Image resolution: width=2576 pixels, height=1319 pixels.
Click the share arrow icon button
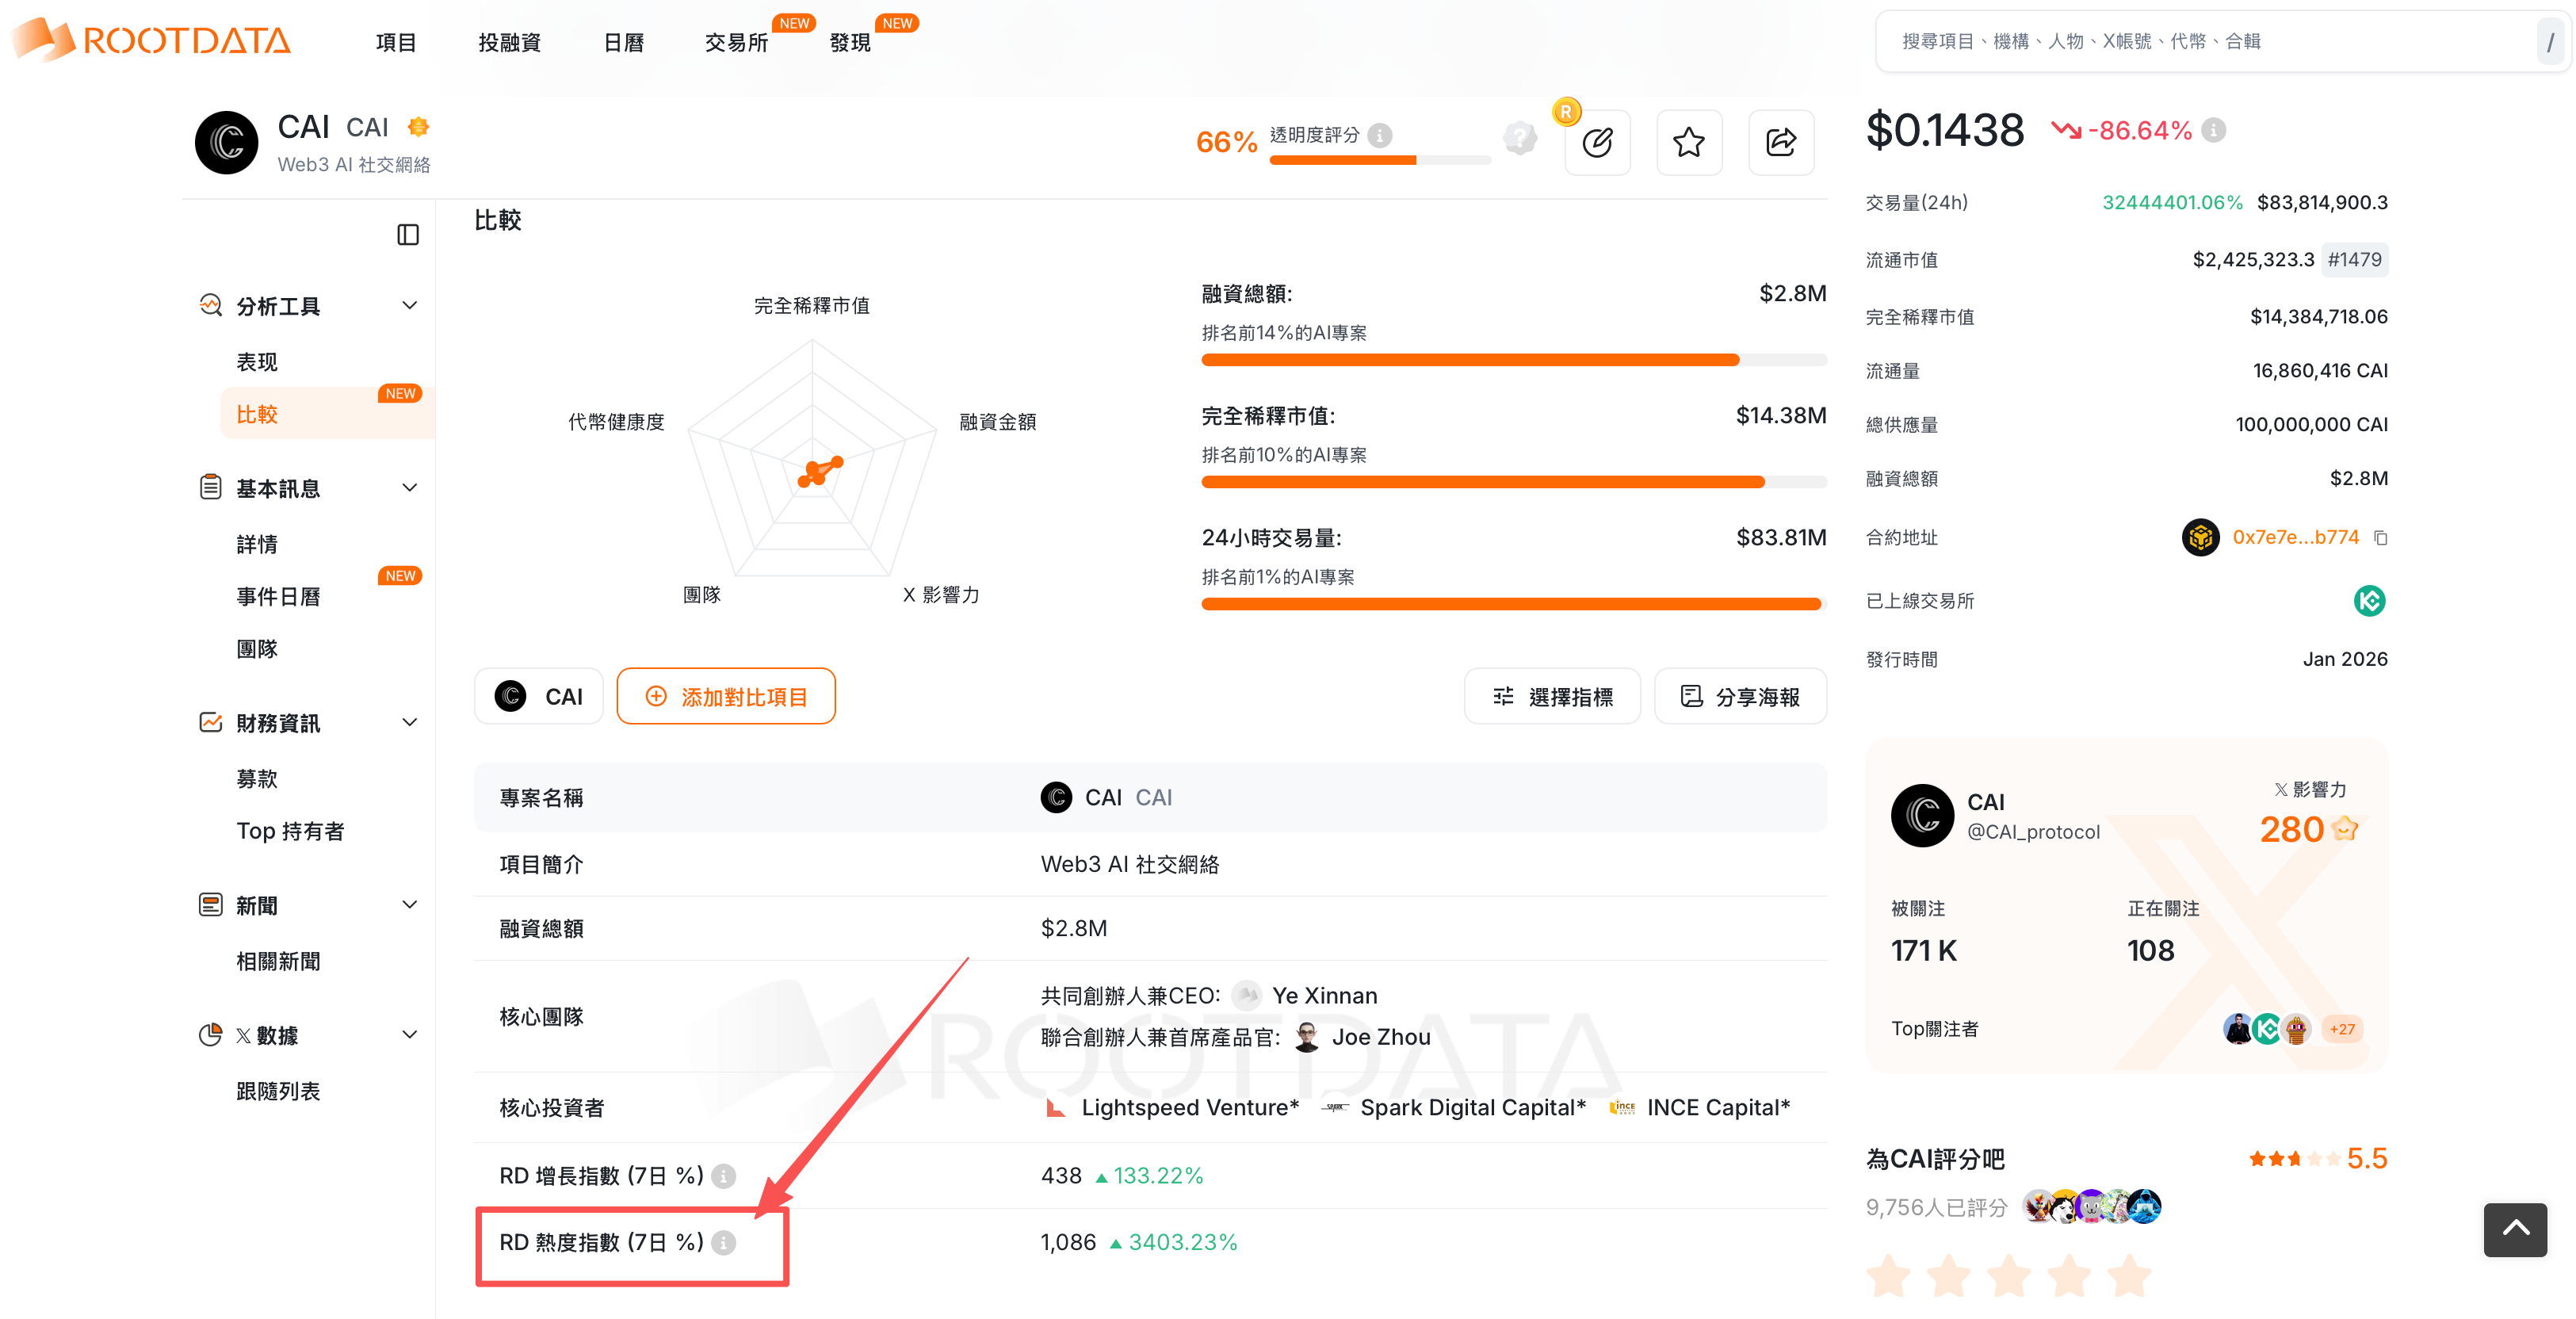[x=1780, y=142]
